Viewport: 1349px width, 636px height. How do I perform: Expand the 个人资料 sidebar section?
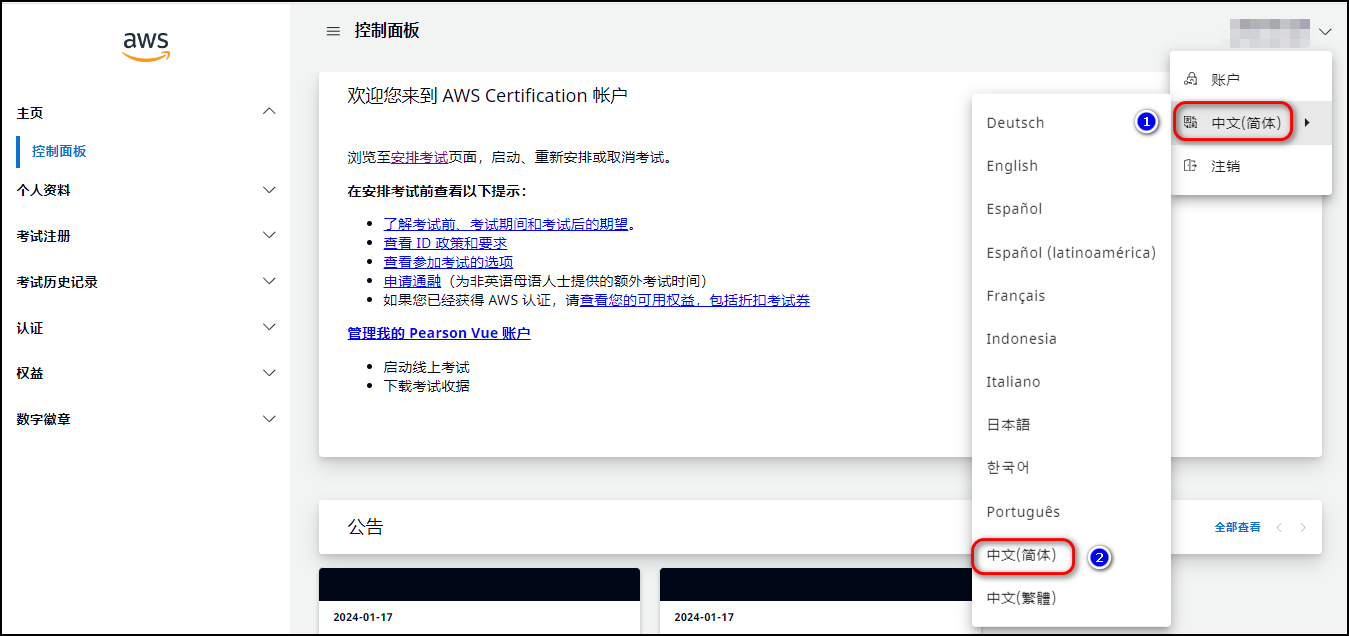(x=268, y=189)
